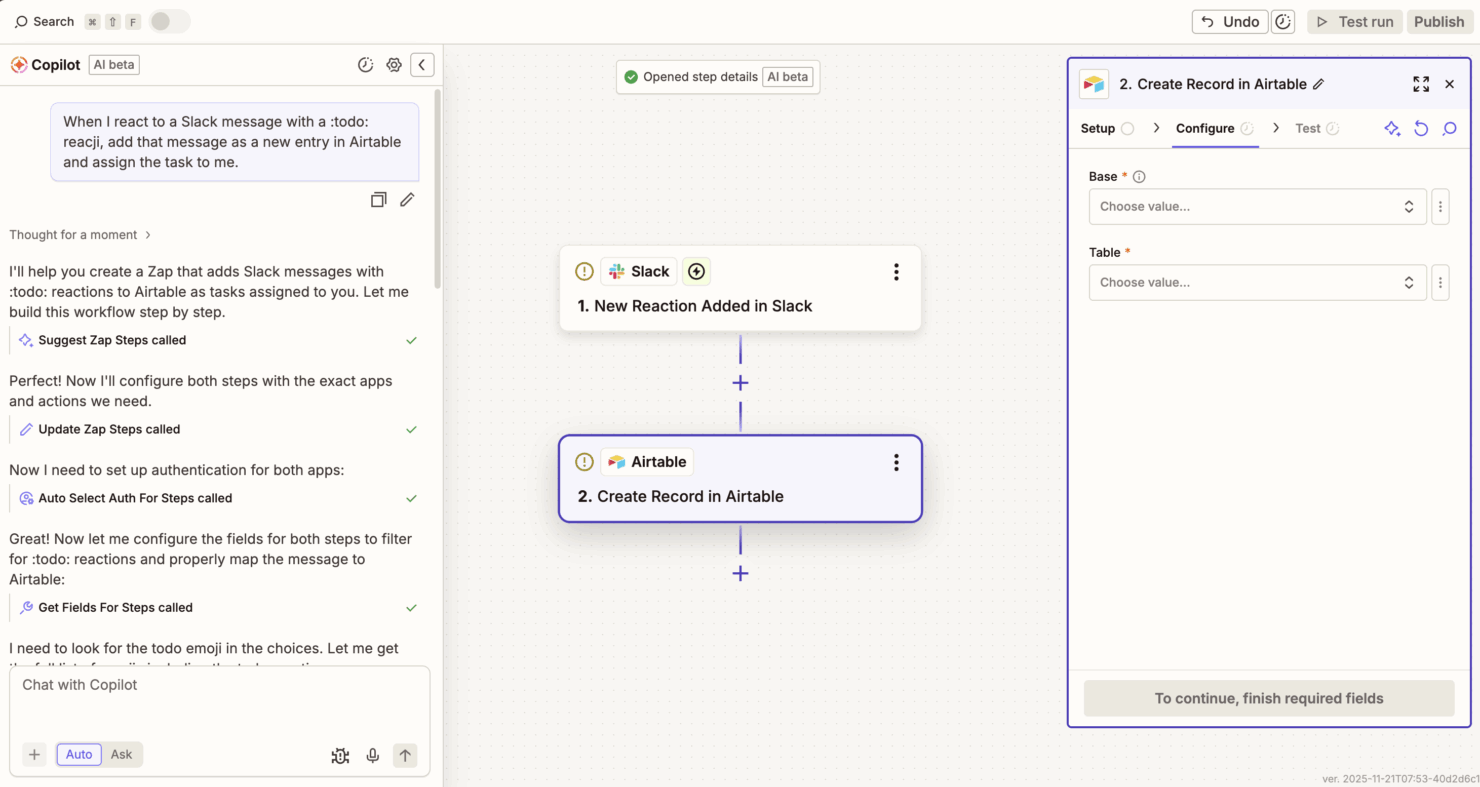Rename step using the pencil icon
This screenshot has width=1480, height=787.
coord(1319,84)
